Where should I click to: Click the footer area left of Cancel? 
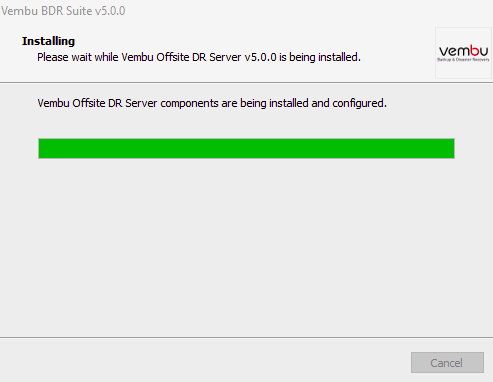pos(200,362)
